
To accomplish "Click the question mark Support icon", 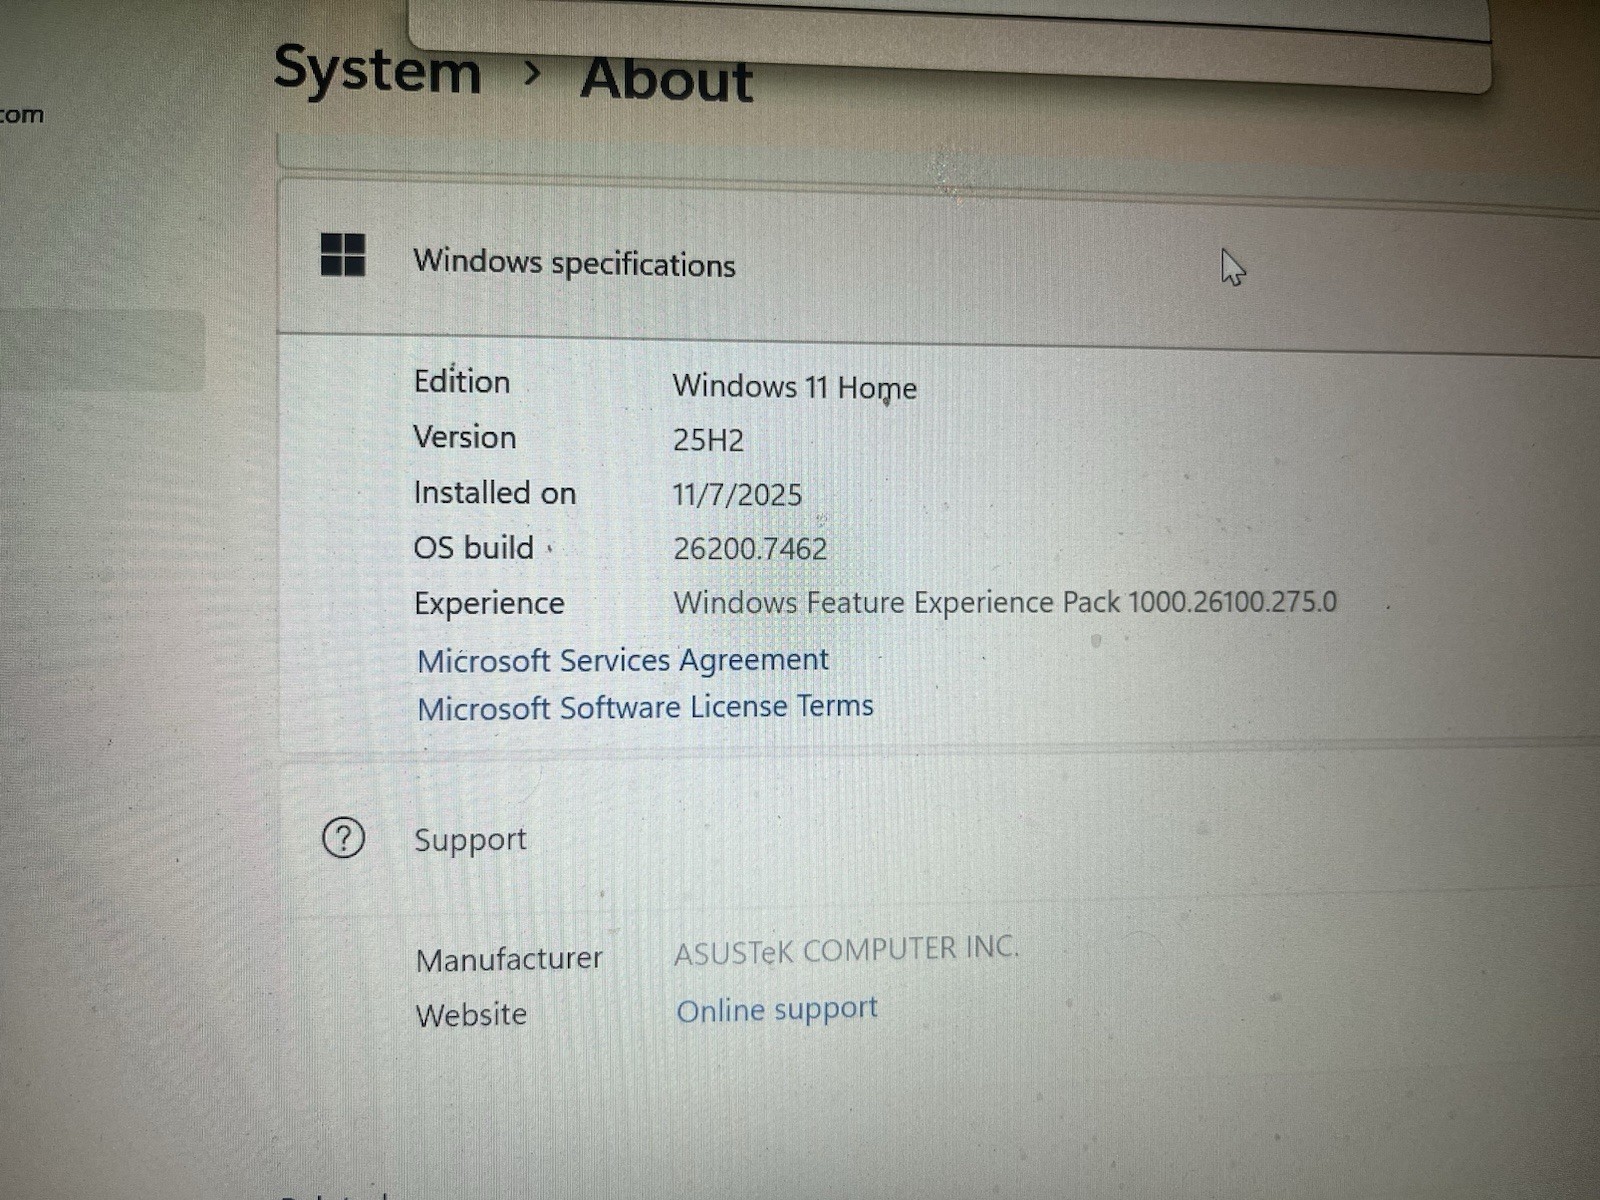I will pos(343,838).
